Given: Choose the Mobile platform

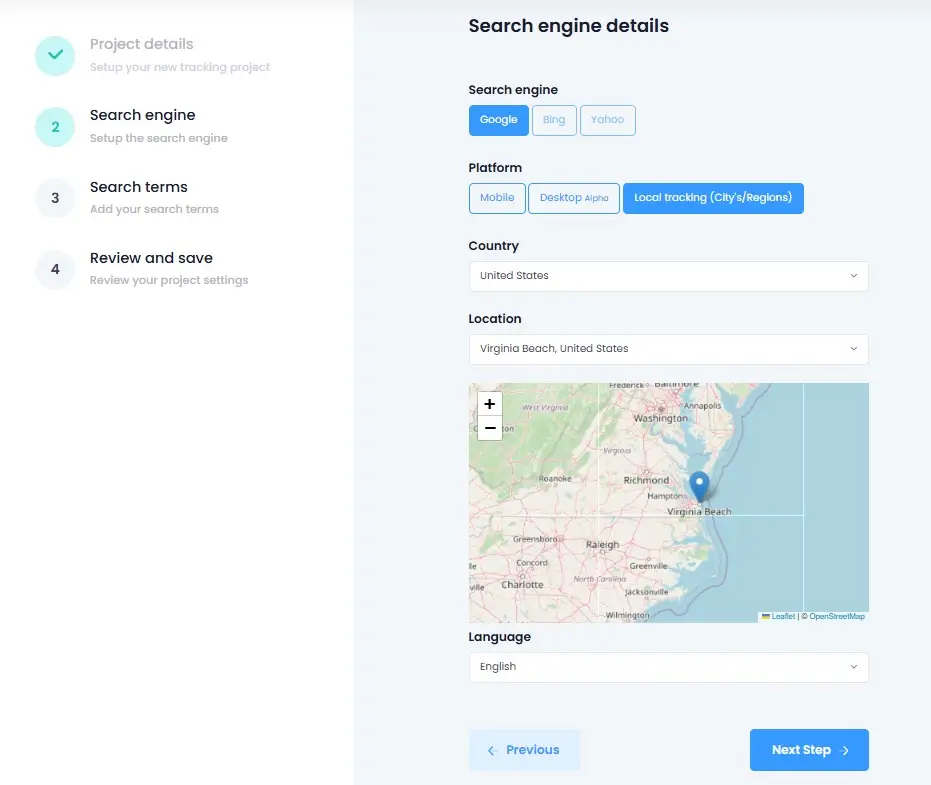Looking at the screenshot, I should coord(497,198).
